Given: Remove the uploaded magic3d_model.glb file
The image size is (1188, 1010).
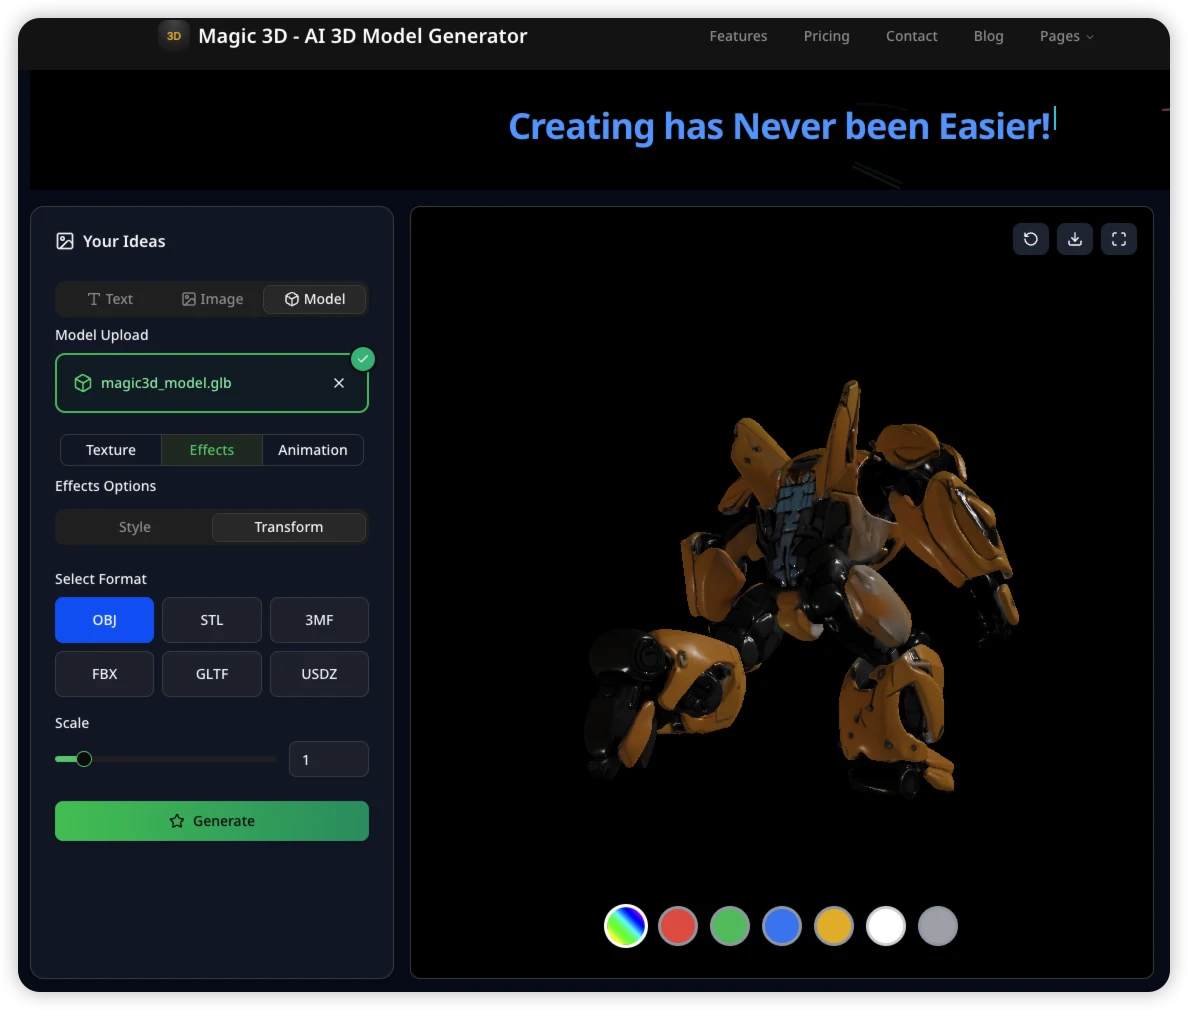Looking at the screenshot, I should click(339, 383).
